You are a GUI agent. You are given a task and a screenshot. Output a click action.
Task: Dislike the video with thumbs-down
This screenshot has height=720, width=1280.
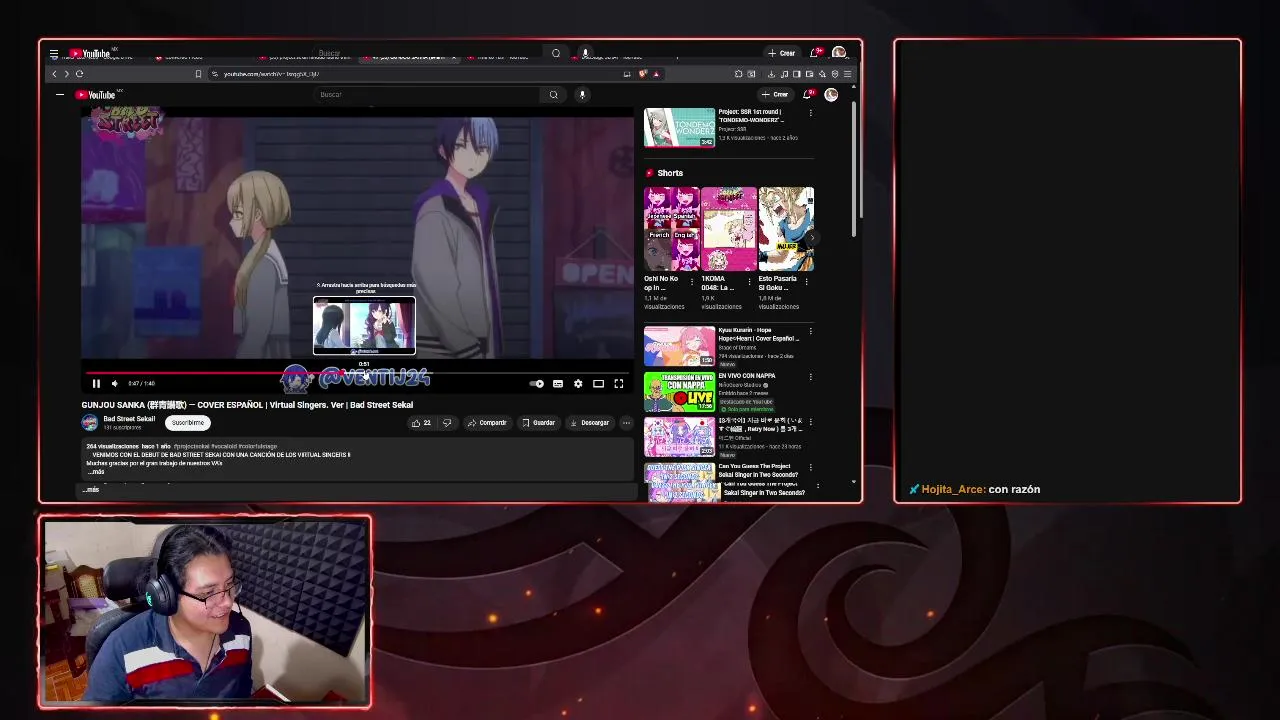(x=447, y=423)
